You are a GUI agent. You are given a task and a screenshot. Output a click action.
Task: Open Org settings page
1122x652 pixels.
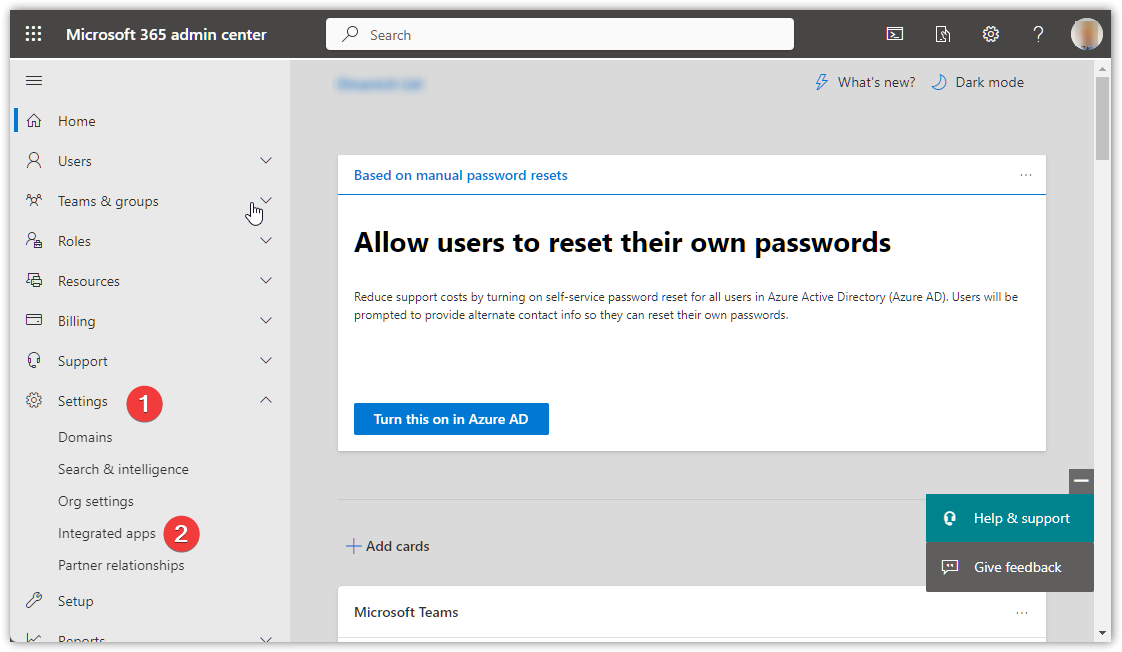point(96,502)
